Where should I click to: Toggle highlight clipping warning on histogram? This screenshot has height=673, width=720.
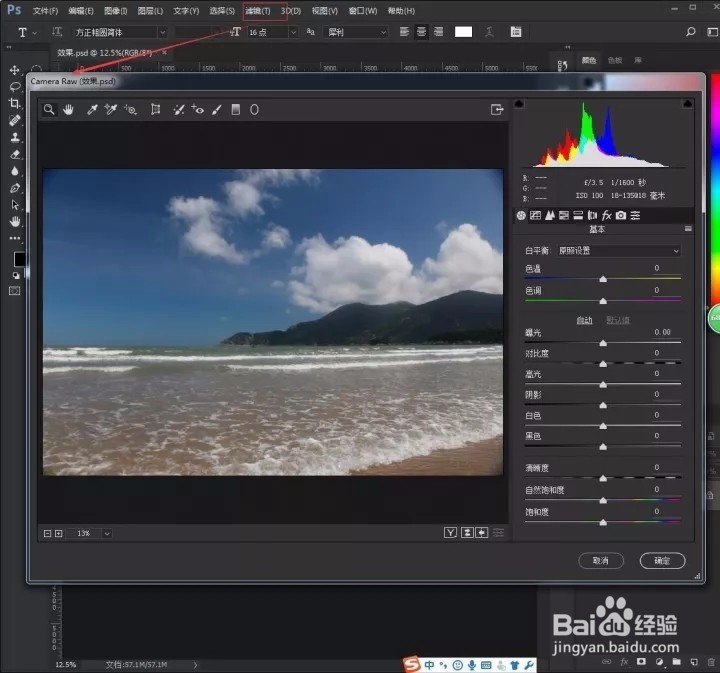[x=687, y=103]
